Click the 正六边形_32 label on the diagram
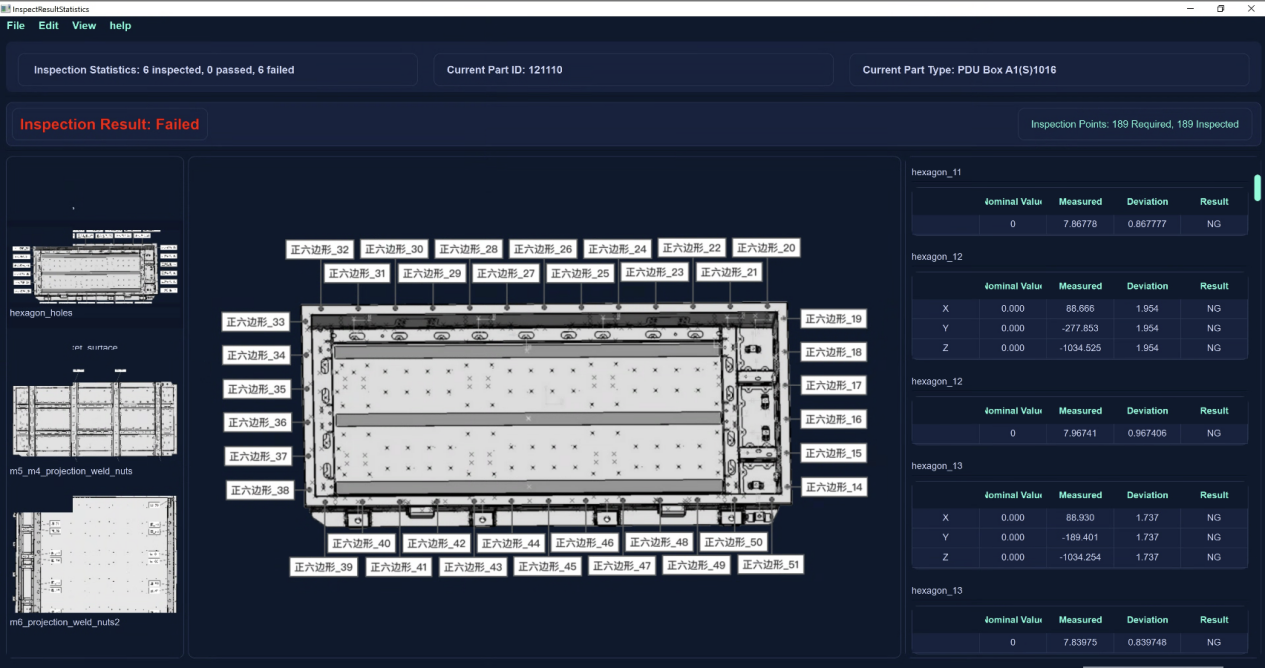Viewport: 1265px width, 668px height. pos(320,249)
